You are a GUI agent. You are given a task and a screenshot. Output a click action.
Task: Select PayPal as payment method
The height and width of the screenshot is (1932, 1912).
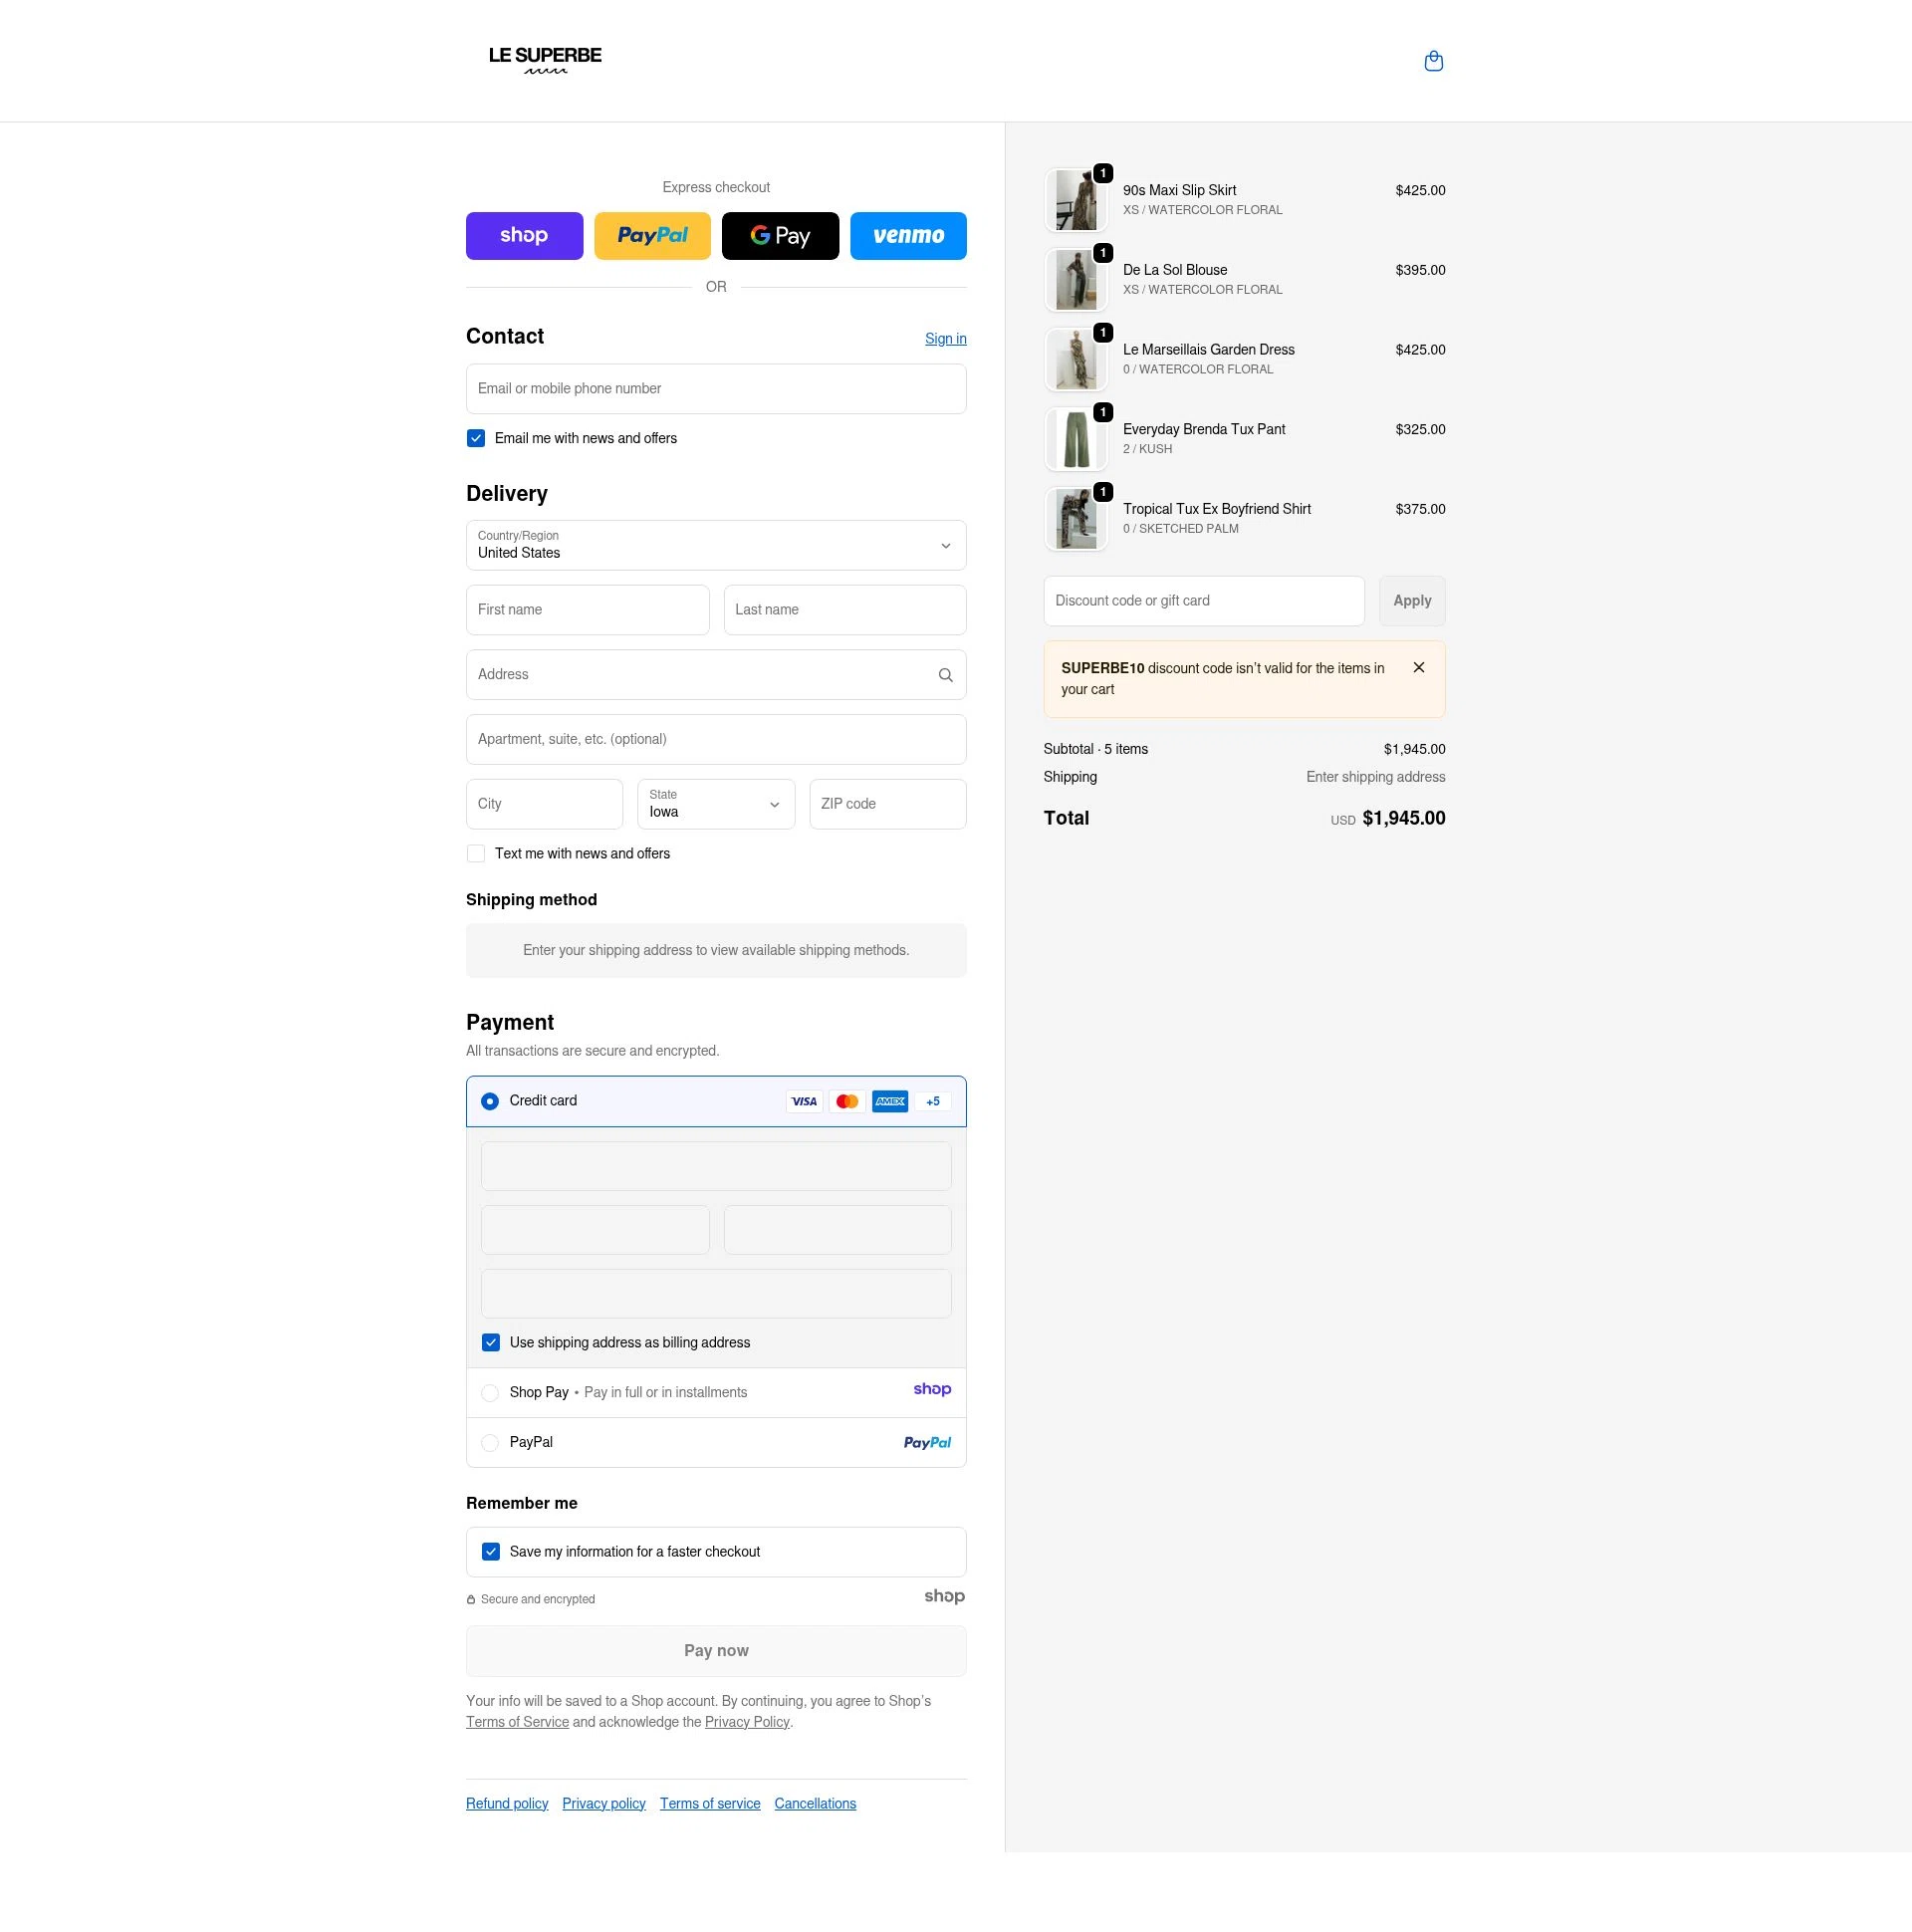pos(490,1442)
